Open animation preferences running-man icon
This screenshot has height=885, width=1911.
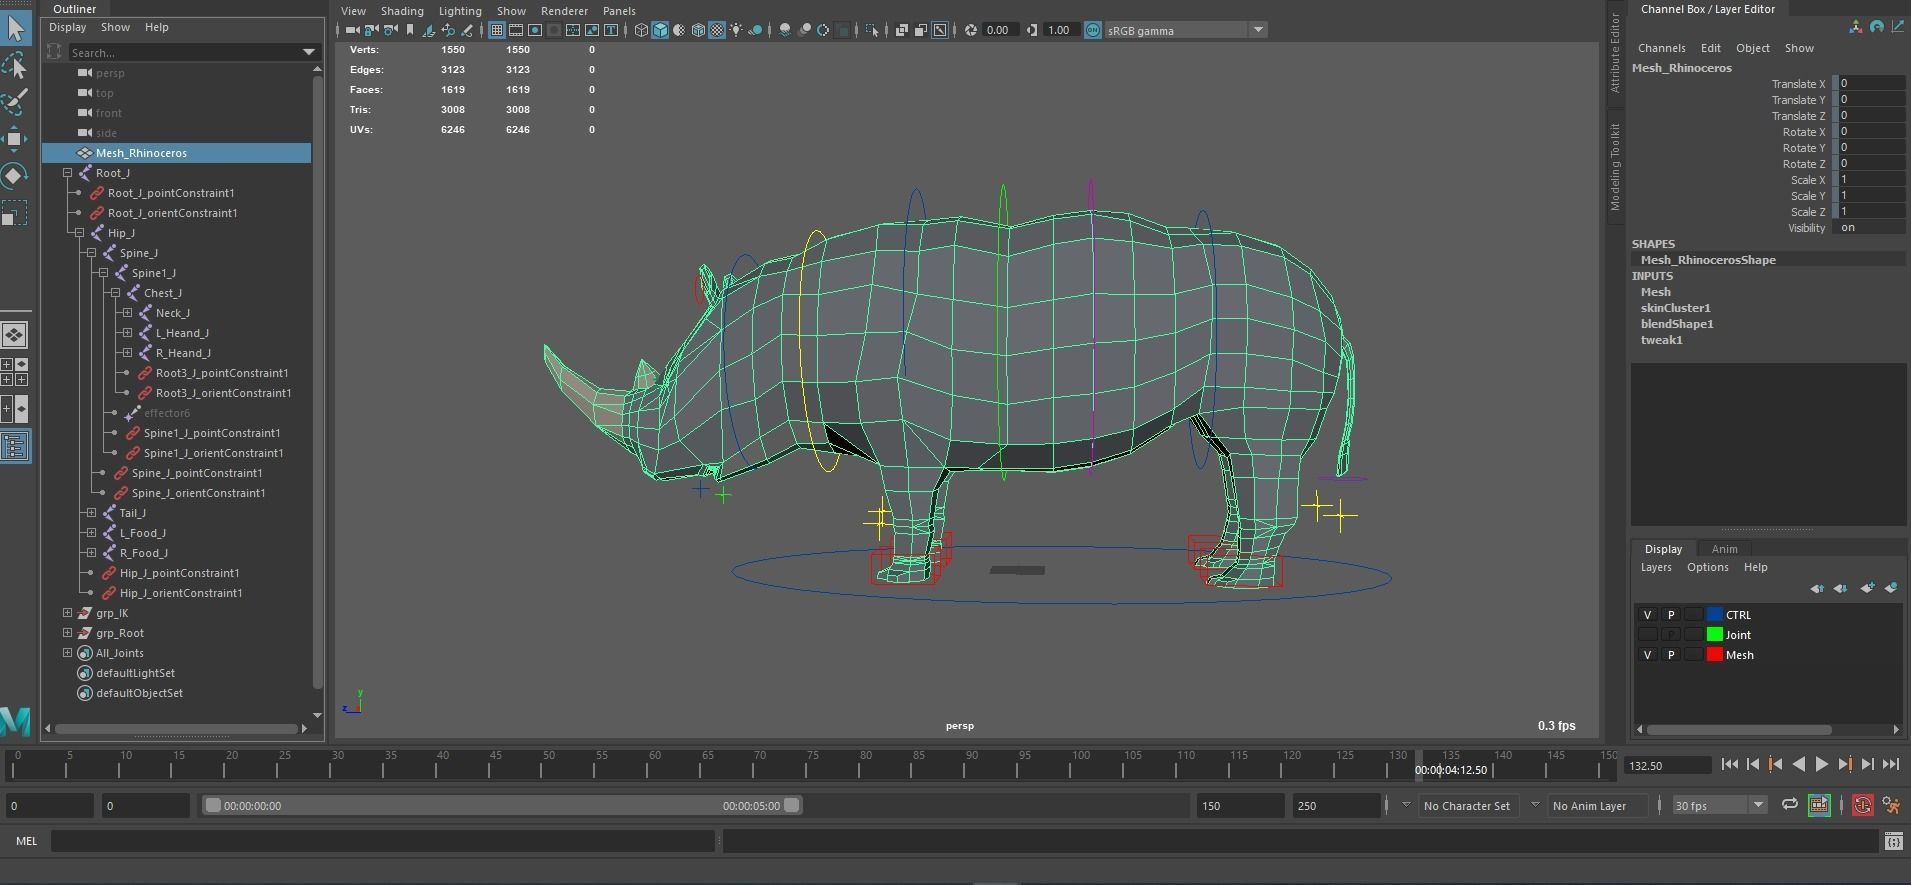[1891, 805]
